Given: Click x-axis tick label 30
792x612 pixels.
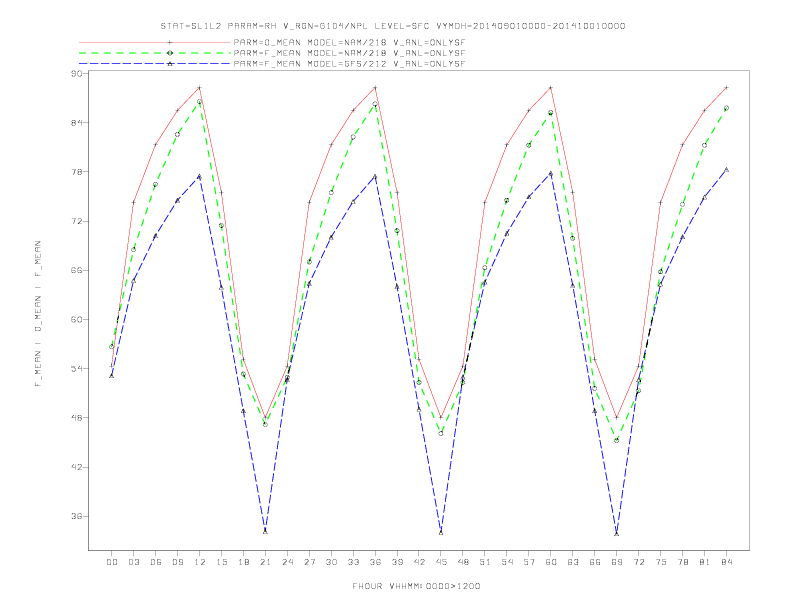Looking at the screenshot, I should [331, 562].
